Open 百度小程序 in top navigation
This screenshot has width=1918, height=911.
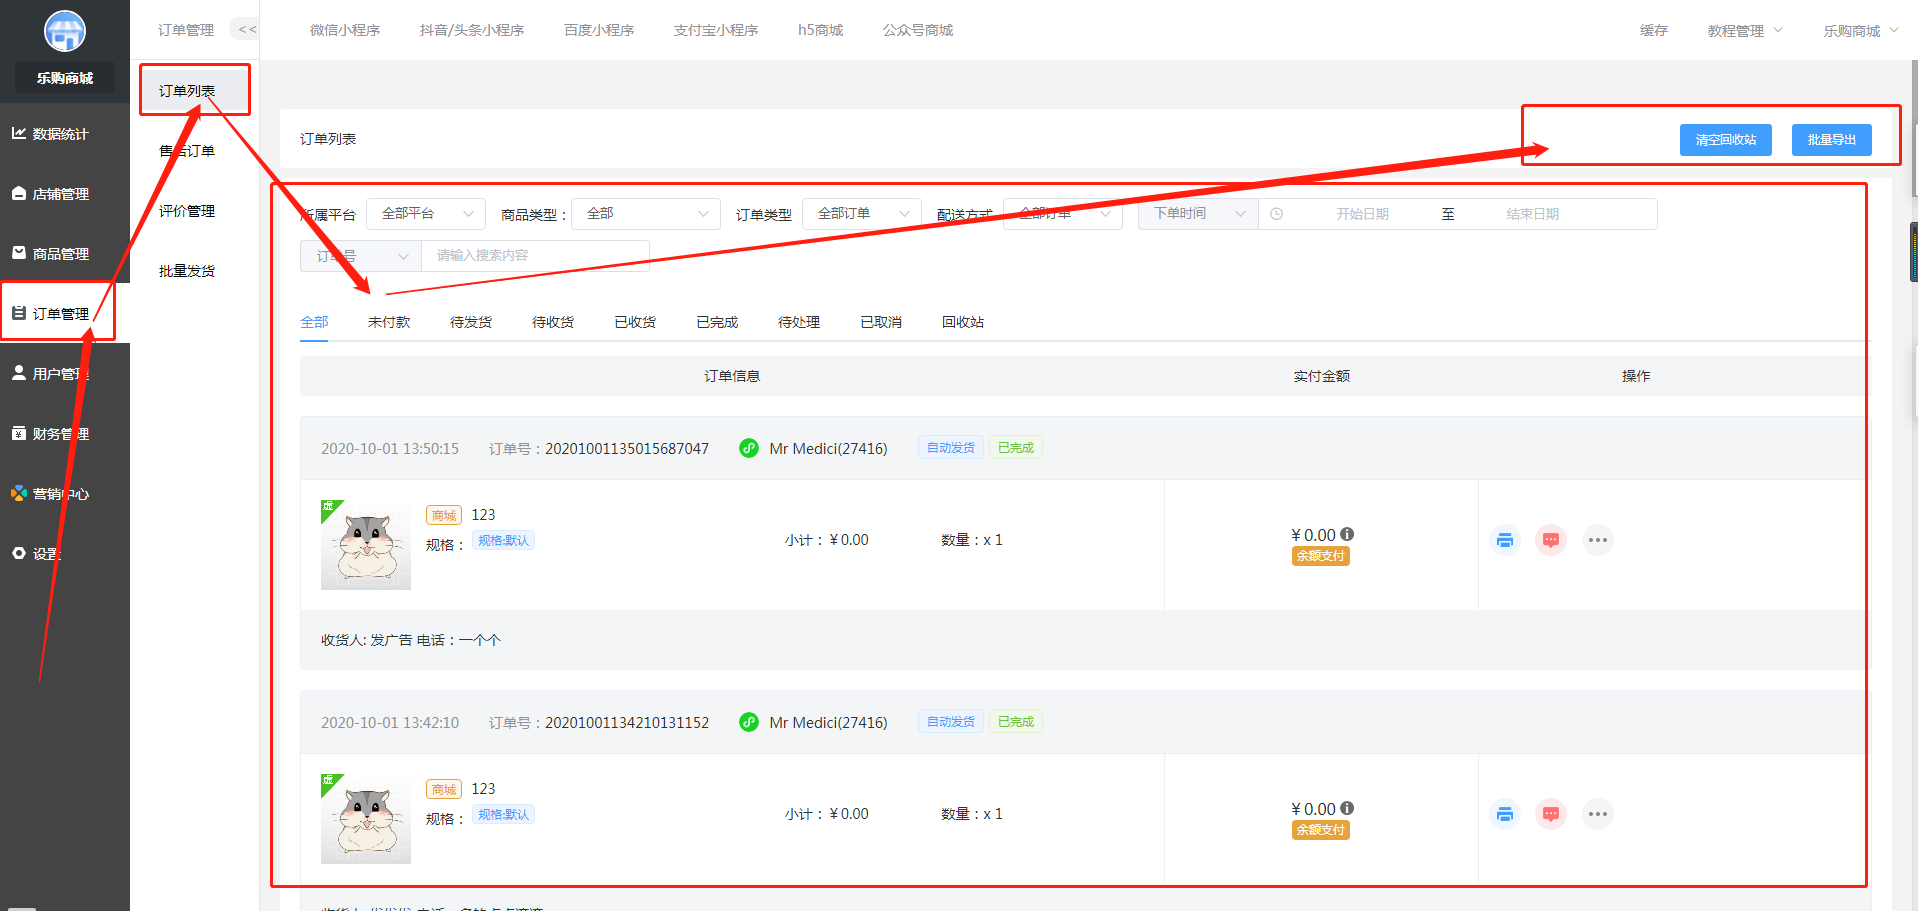point(599,30)
